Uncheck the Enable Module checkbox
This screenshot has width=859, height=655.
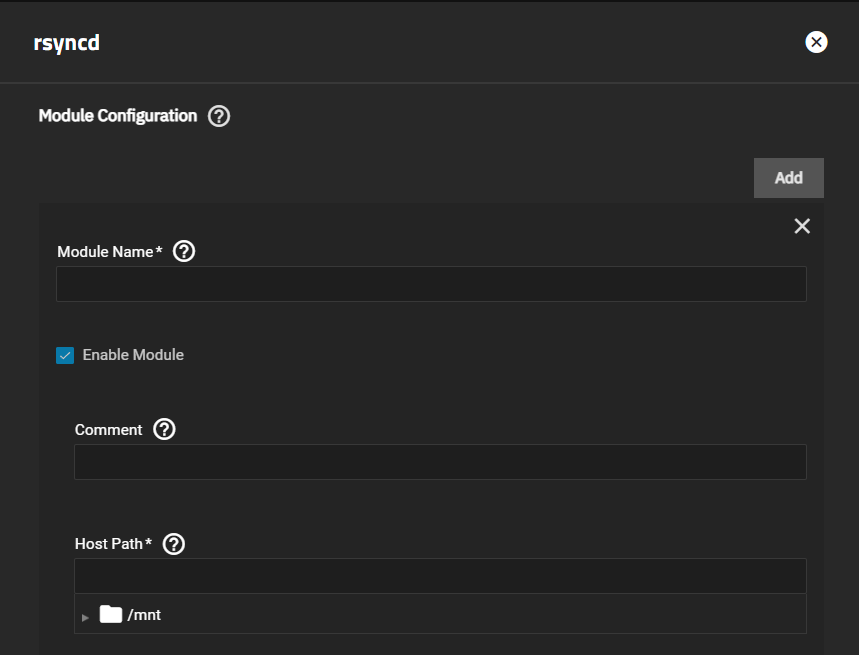point(65,355)
